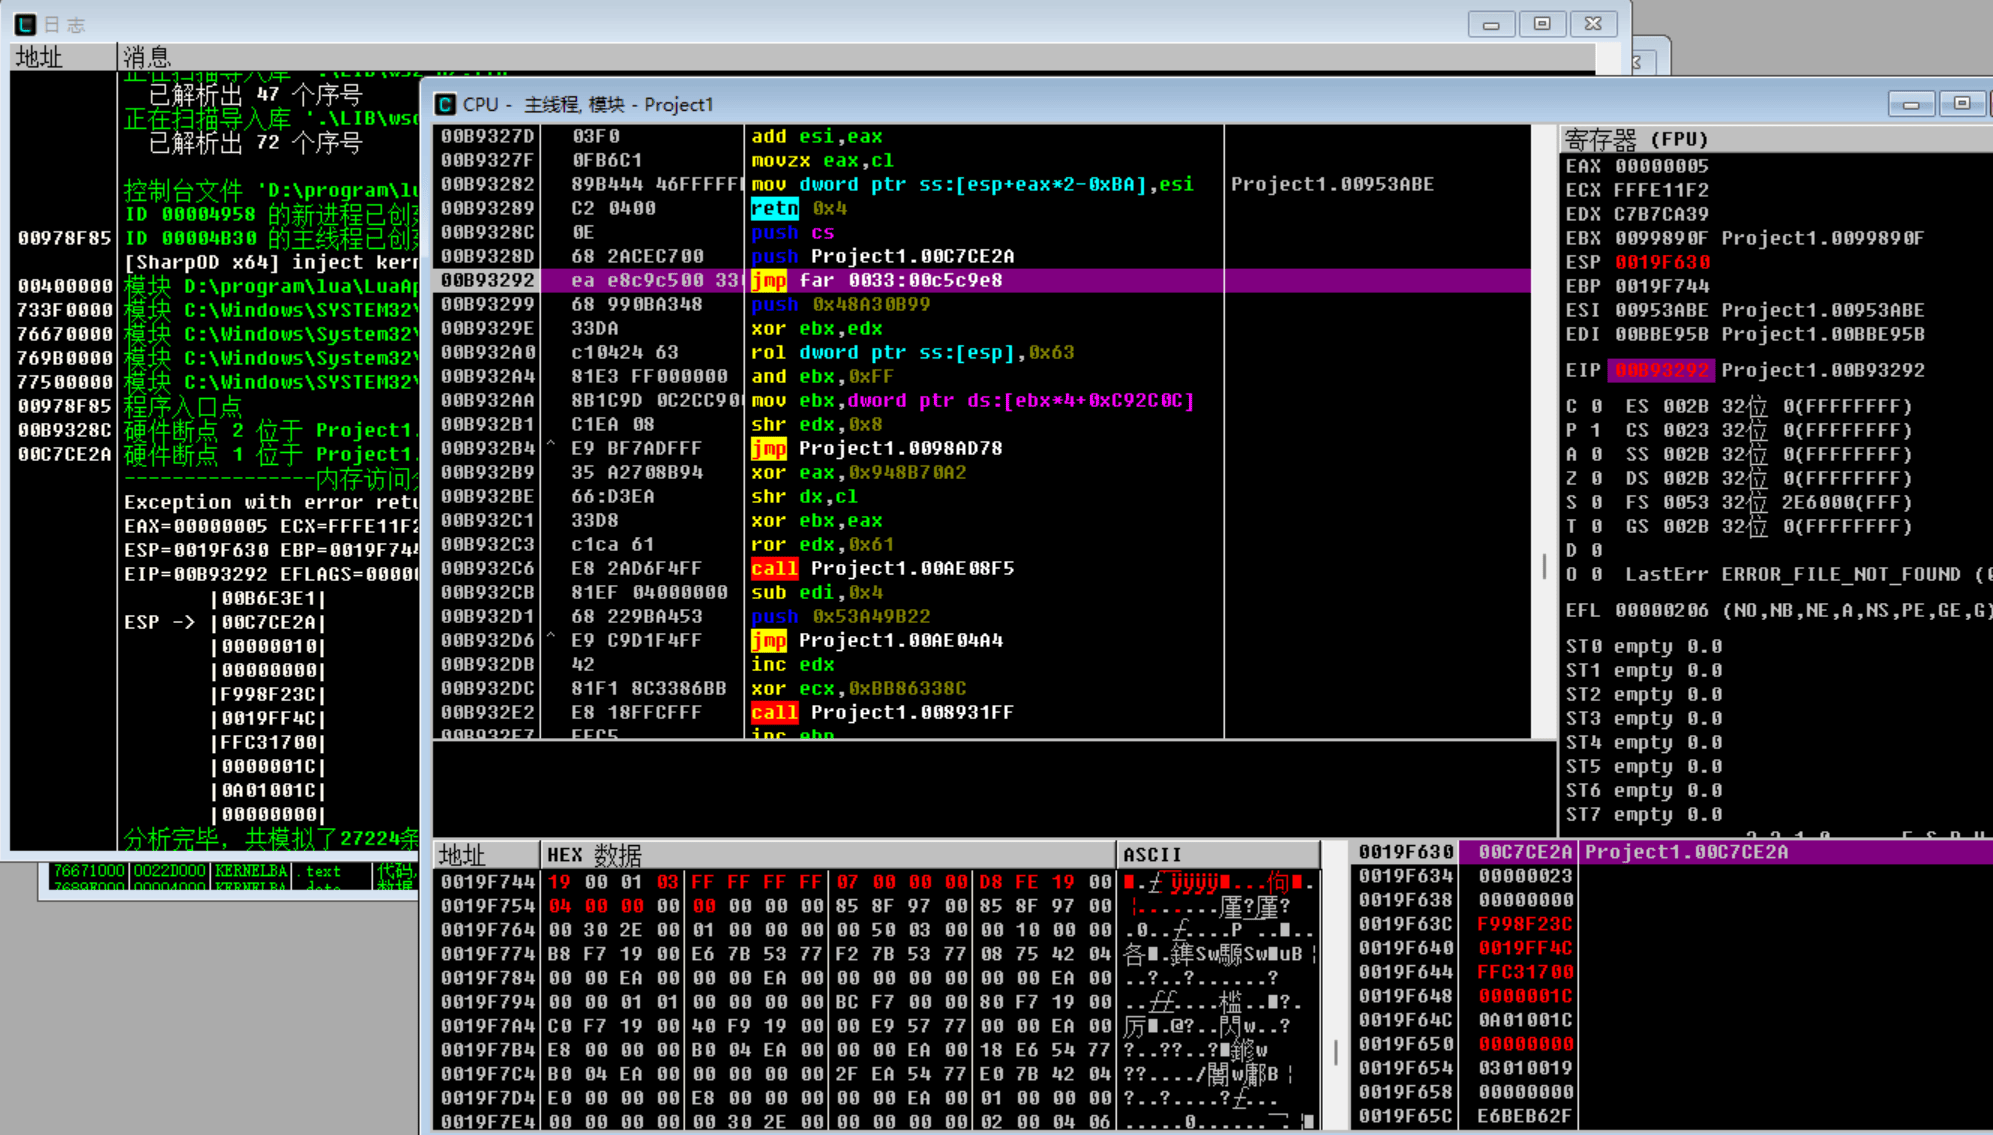Click the 日志 log window title bar icon
The image size is (1993, 1135).
[x=24, y=24]
